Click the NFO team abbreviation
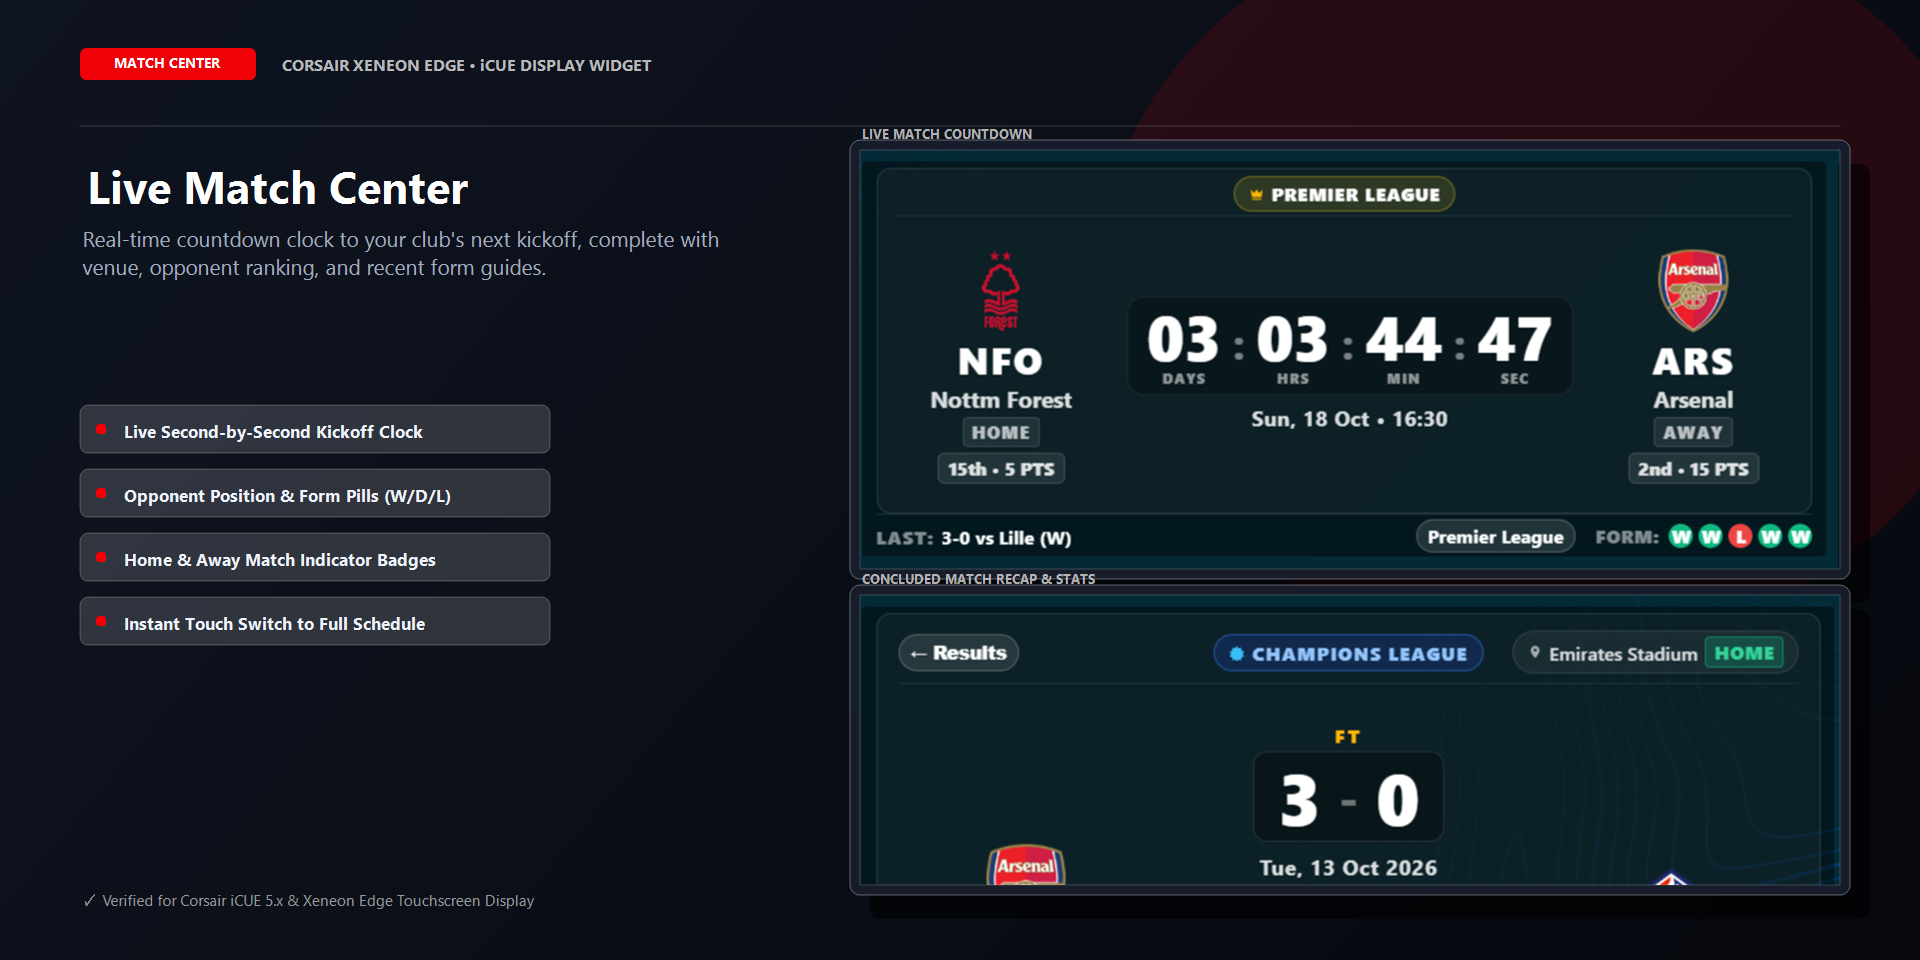This screenshot has width=1920, height=960. pyautogui.click(x=1001, y=361)
